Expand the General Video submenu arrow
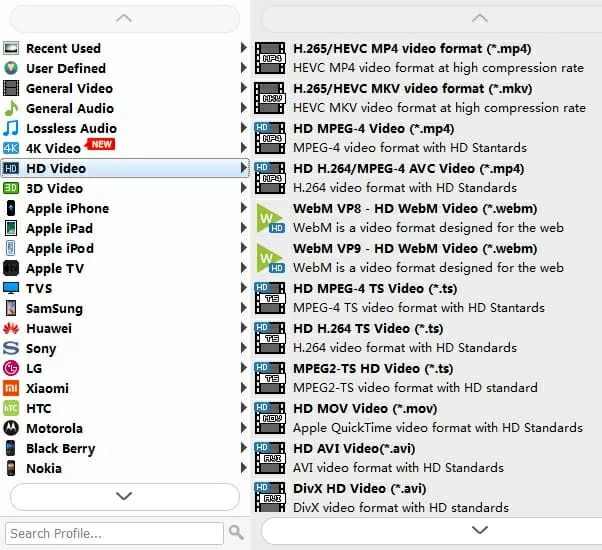The image size is (602, 550). pos(243,88)
